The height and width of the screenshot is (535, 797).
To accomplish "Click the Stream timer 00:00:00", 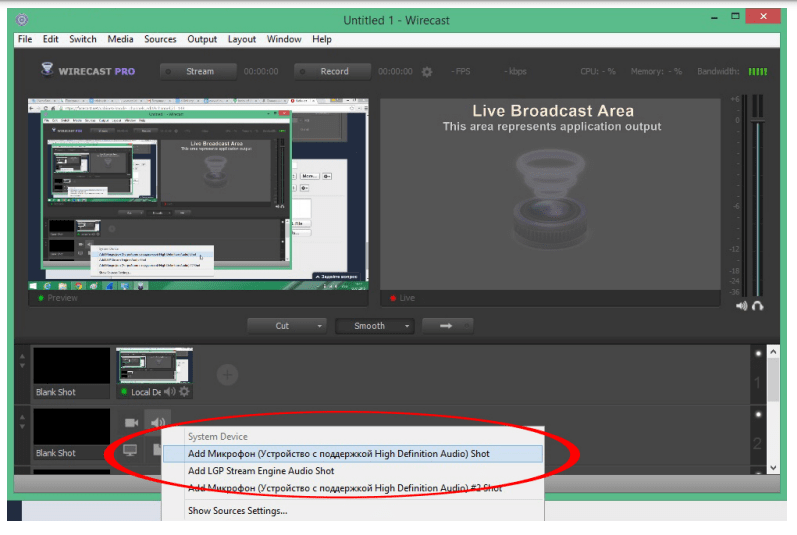I will click(261, 72).
